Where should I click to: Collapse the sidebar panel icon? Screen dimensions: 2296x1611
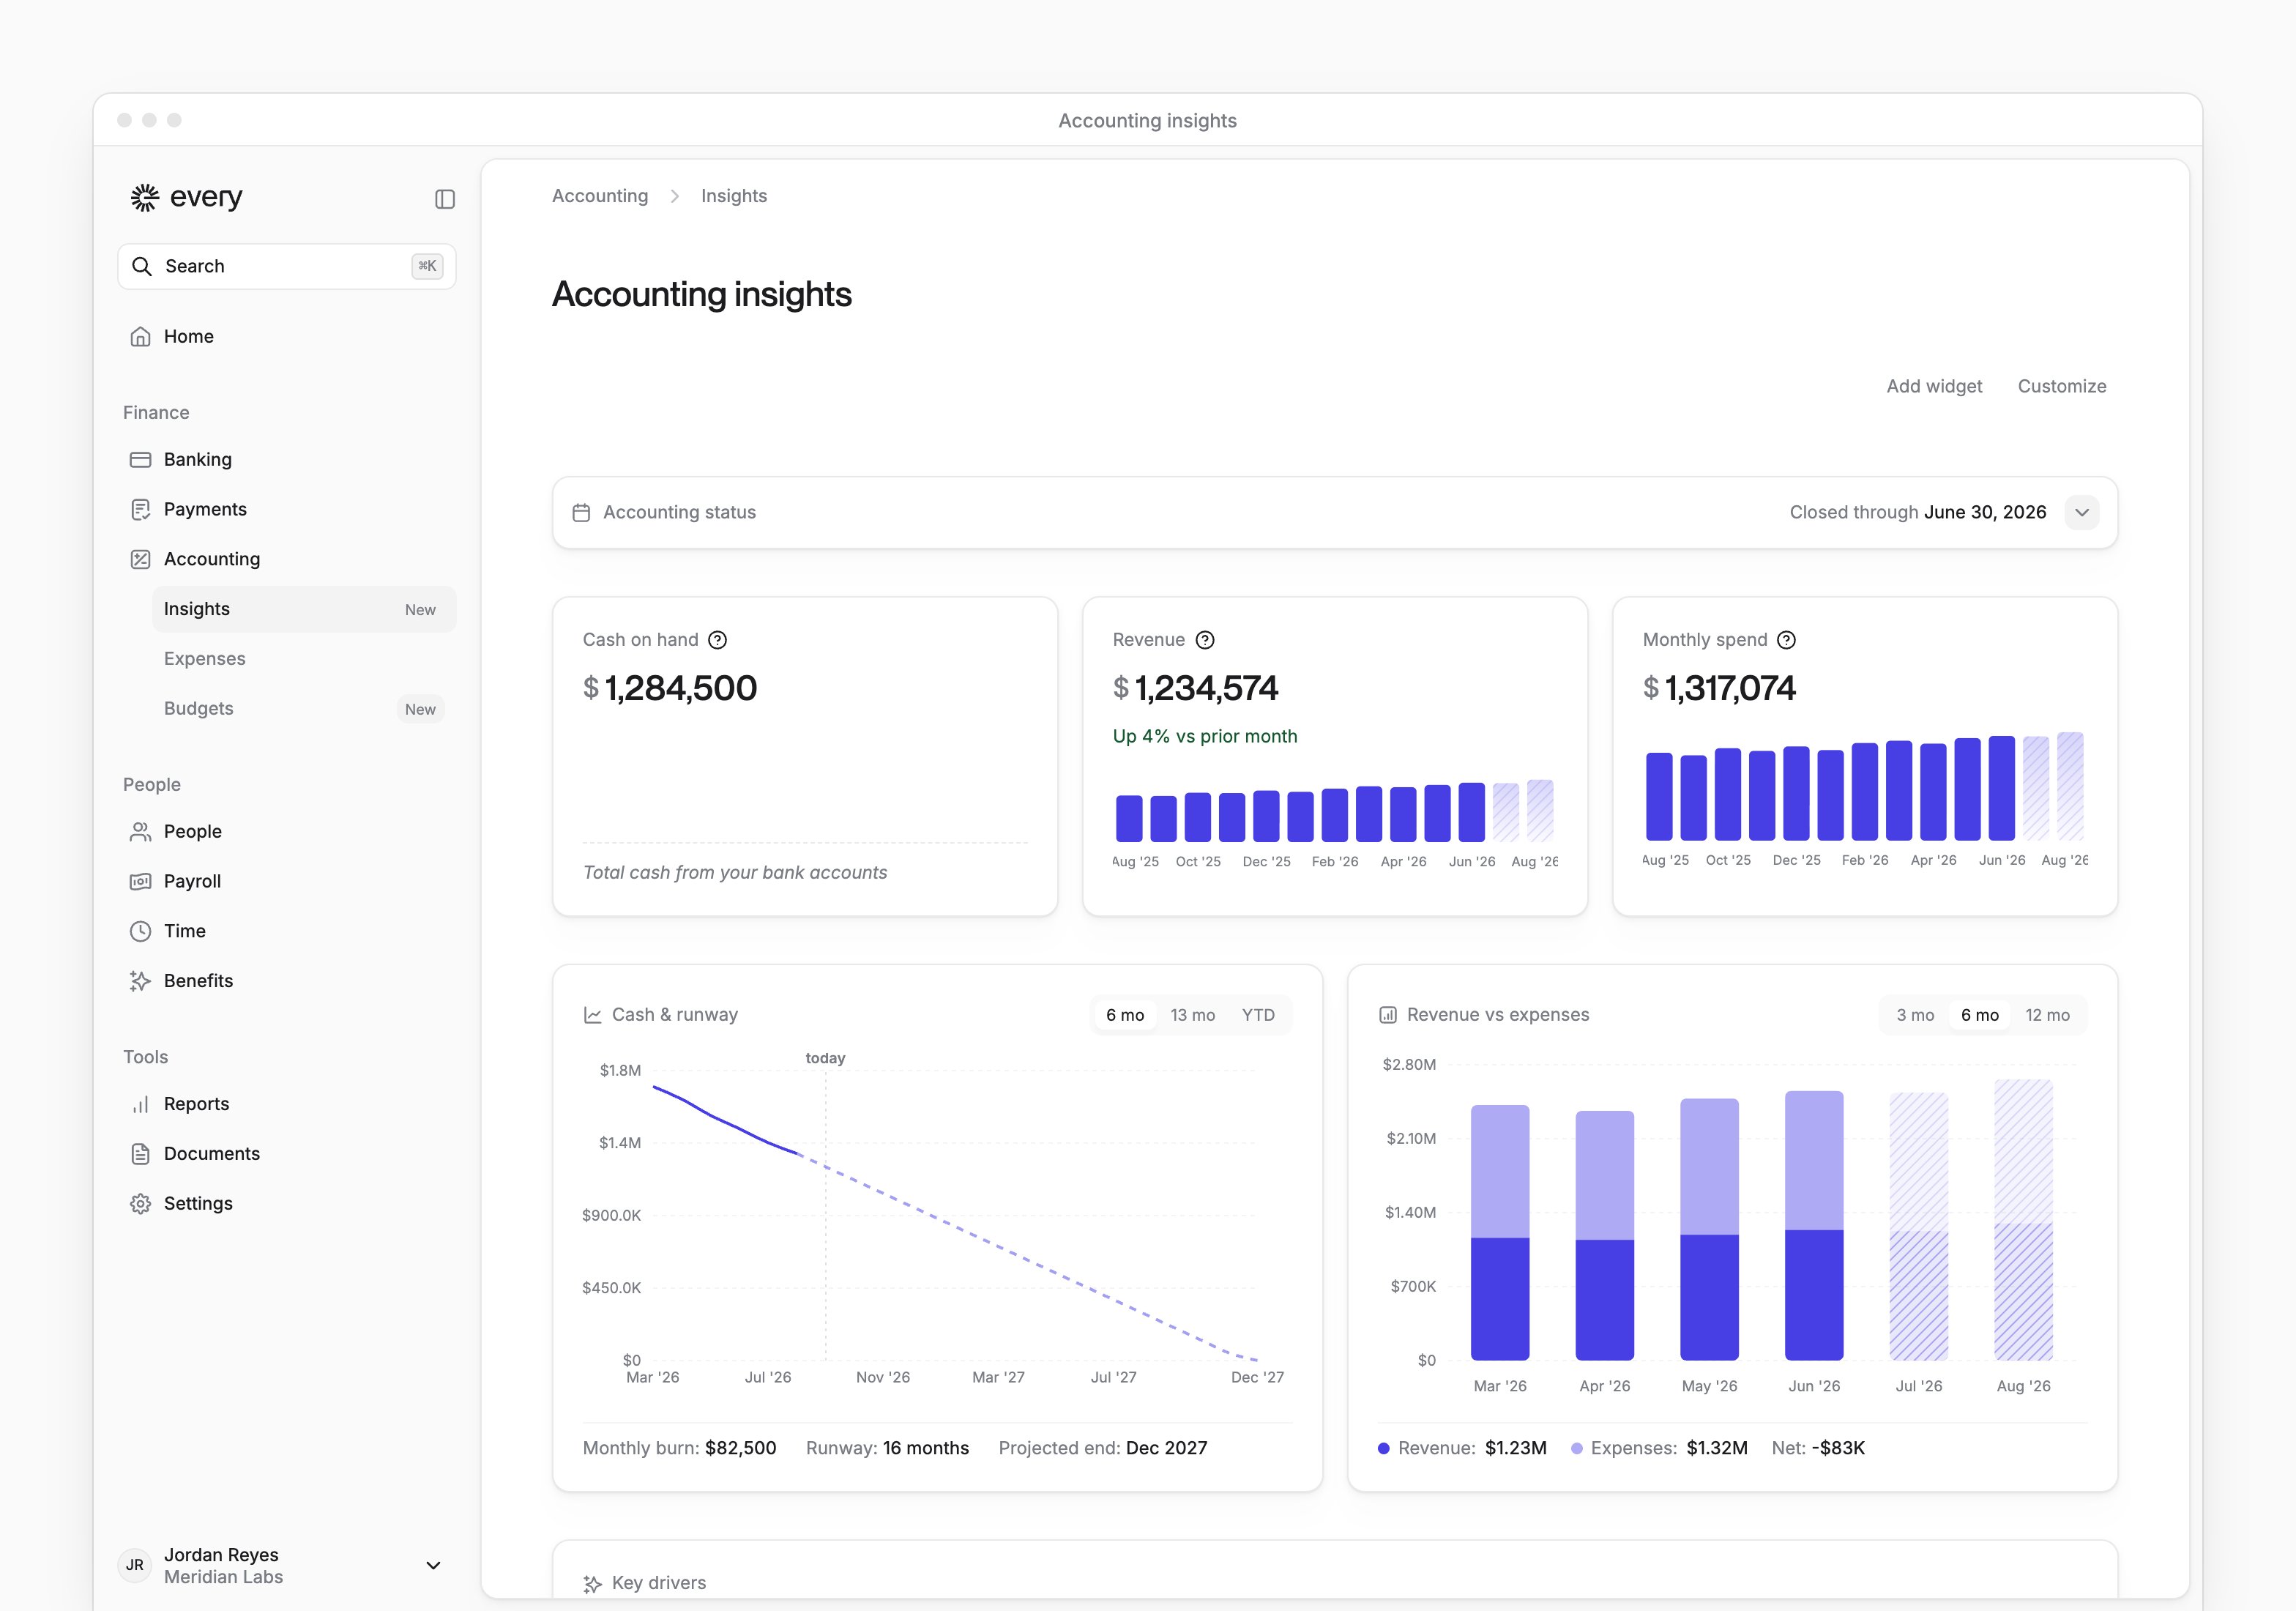click(445, 199)
